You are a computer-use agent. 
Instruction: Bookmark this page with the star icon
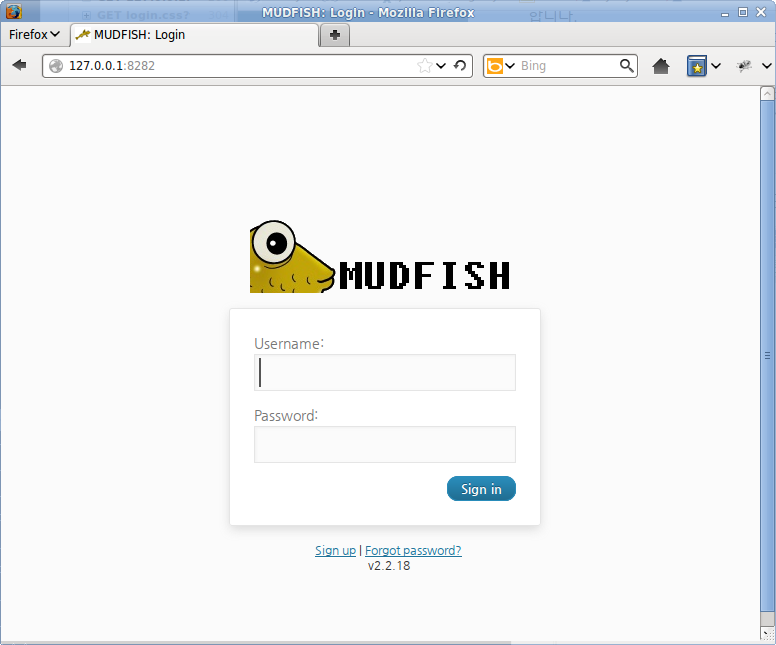425,65
